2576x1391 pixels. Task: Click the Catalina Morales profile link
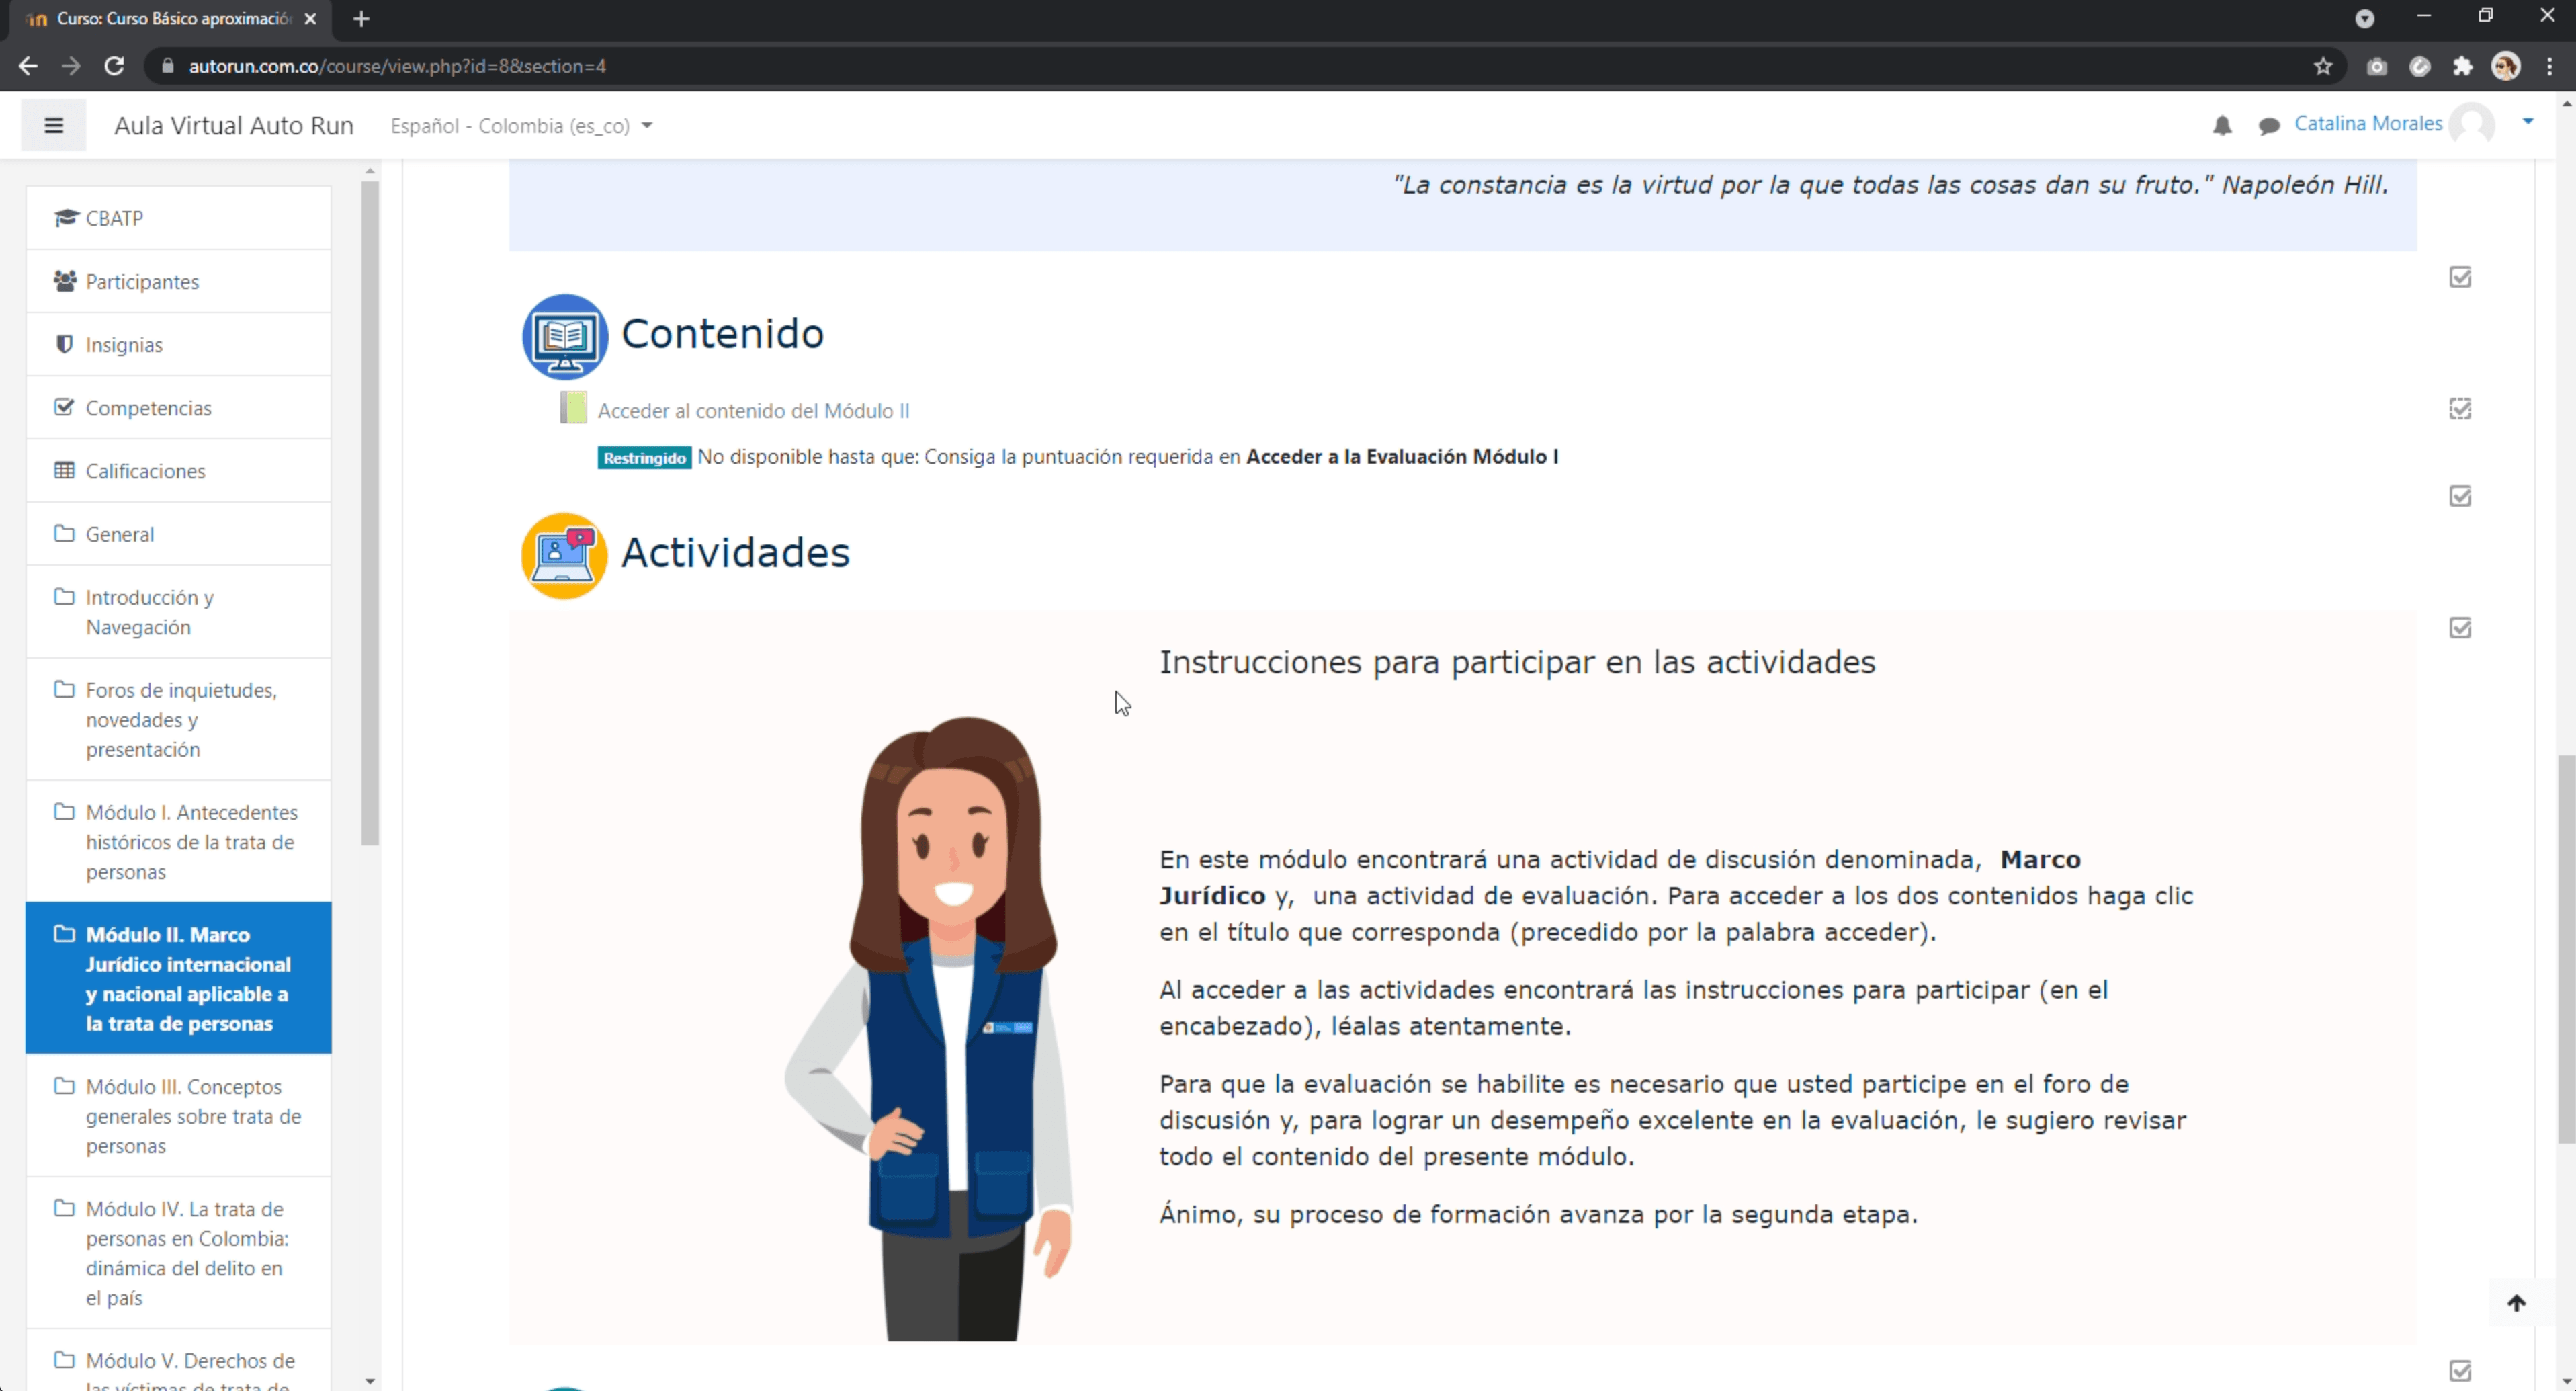pyautogui.click(x=2367, y=123)
